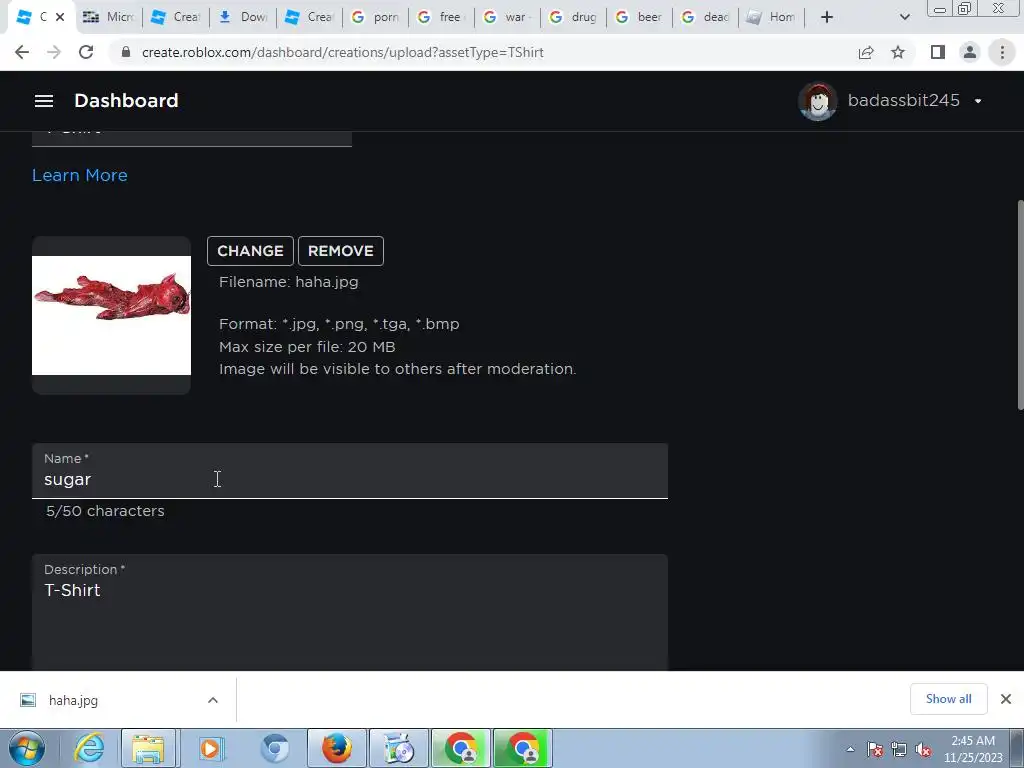1024x768 pixels.
Task: Bookmark this tab with the star
Action: tap(898, 52)
